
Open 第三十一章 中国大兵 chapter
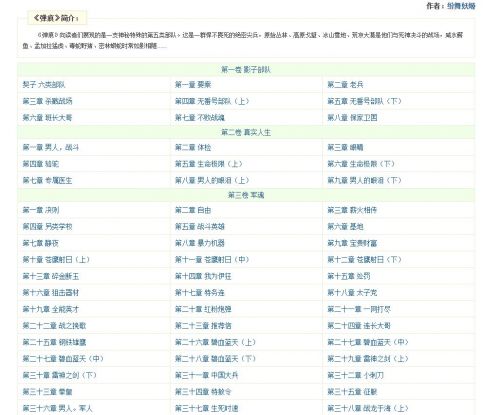[x=207, y=375]
